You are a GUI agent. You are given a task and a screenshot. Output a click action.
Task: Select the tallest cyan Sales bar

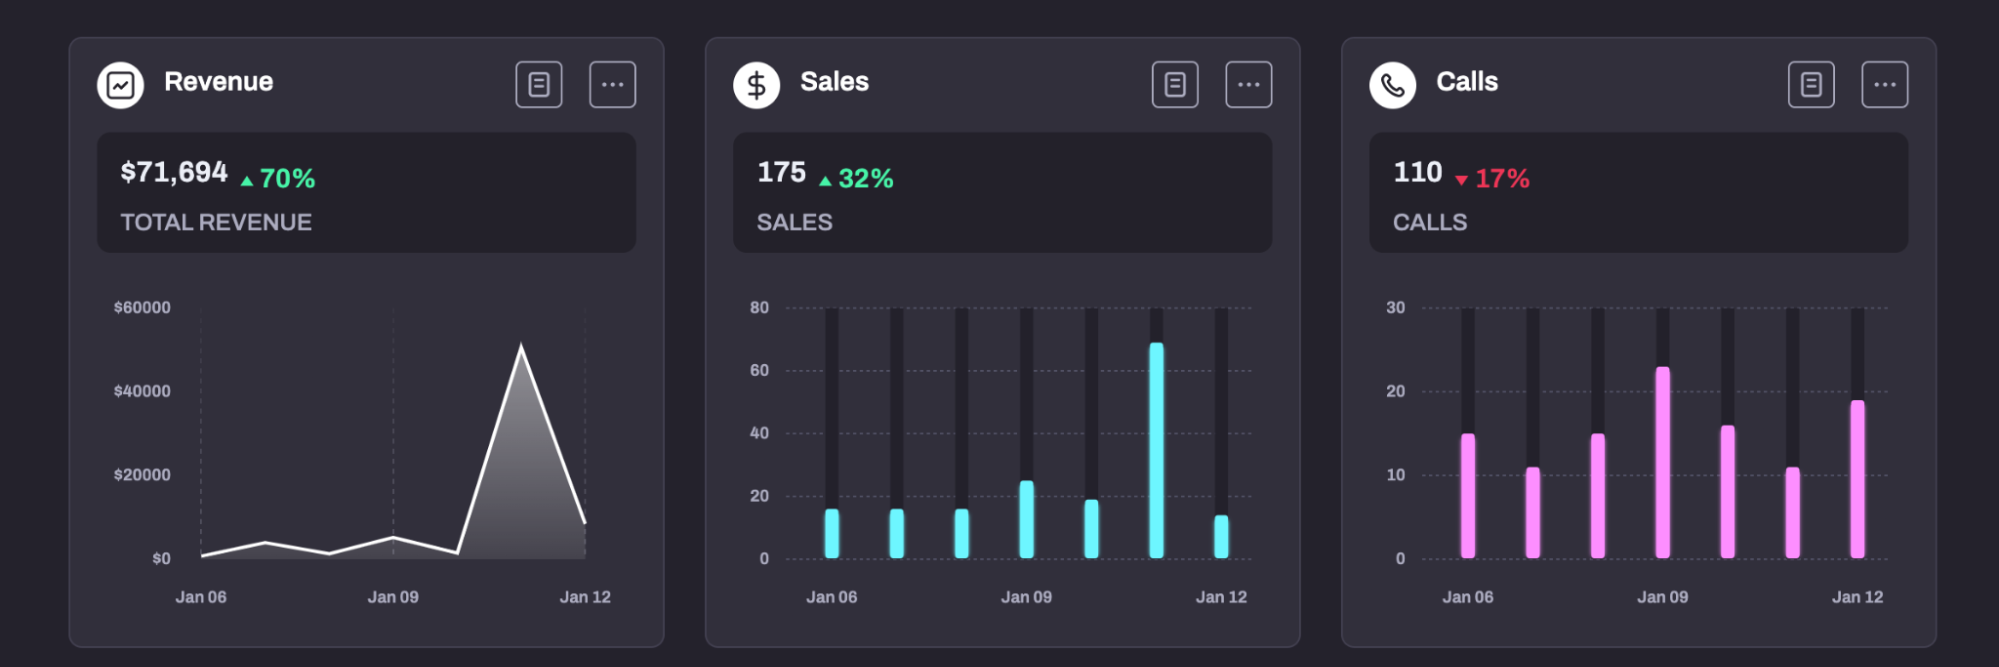(x=1156, y=450)
